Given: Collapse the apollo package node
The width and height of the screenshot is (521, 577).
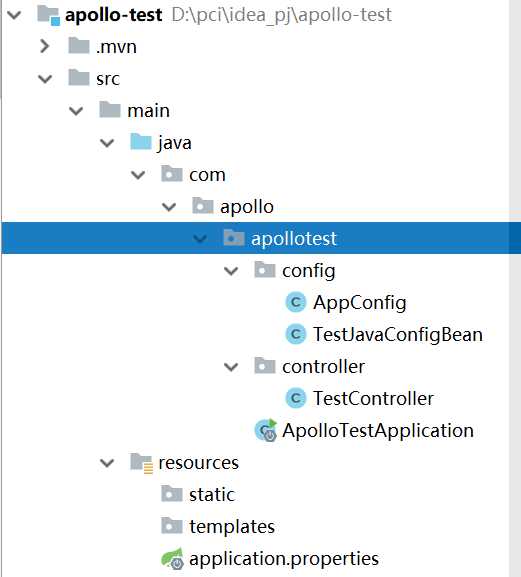Looking at the screenshot, I should 169,207.
